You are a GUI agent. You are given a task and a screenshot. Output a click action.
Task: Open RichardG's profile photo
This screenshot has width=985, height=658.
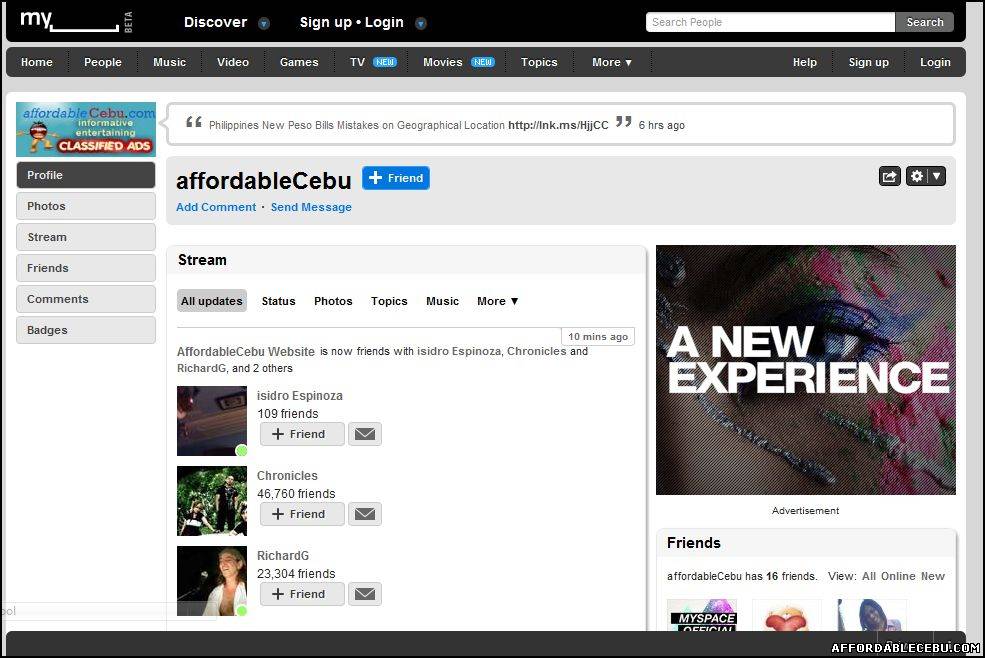coord(212,581)
